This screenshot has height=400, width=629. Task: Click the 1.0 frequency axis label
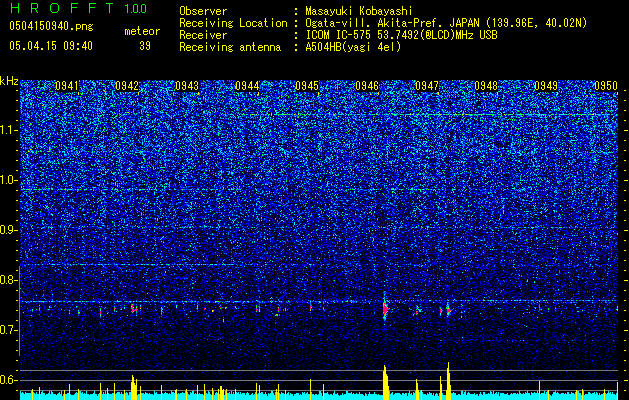pos(8,180)
